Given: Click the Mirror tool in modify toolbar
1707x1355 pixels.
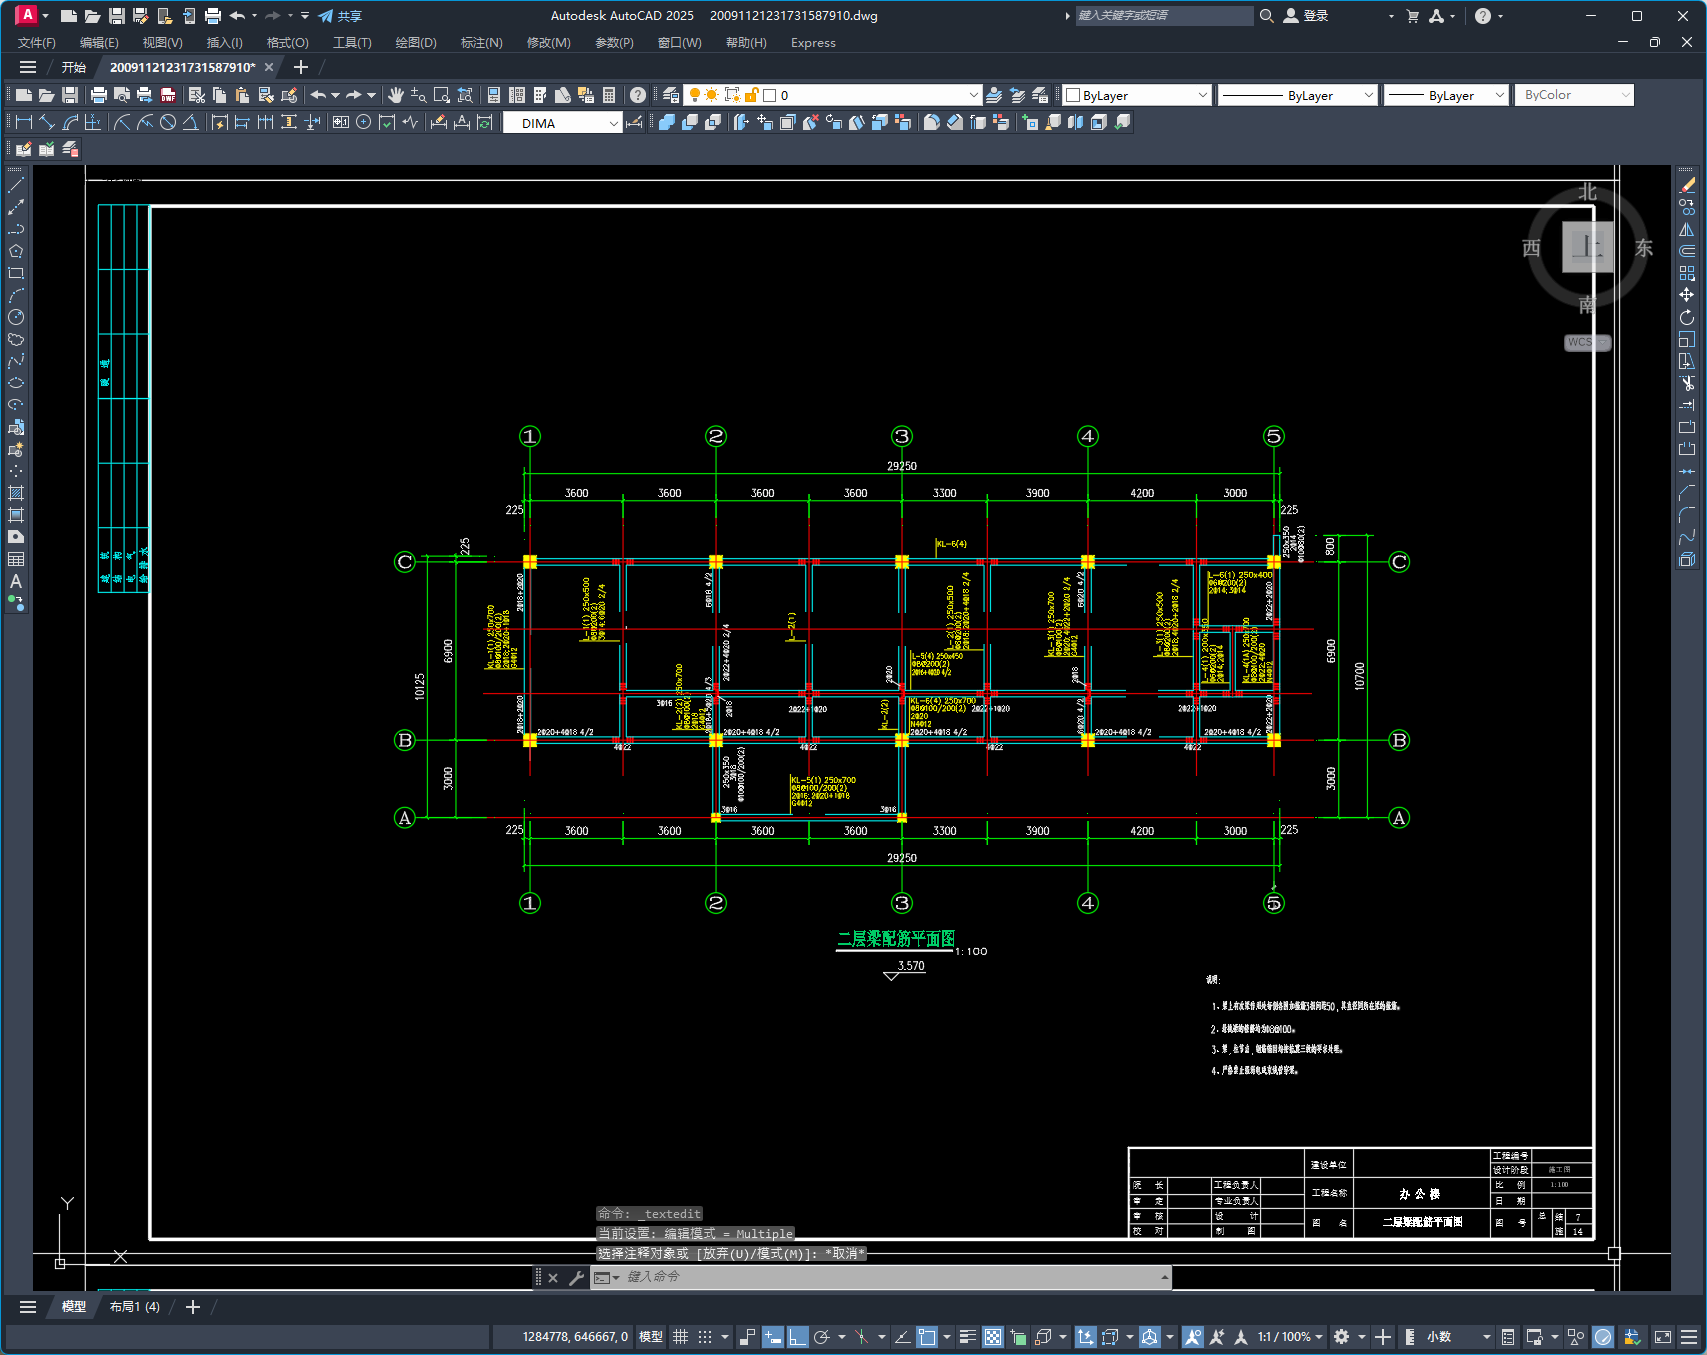Looking at the screenshot, I should click(x=1687, y=229).
